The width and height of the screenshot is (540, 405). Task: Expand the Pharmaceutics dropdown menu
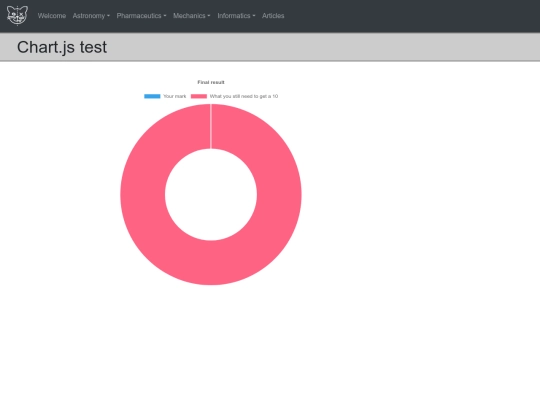[x=141, y=16]
